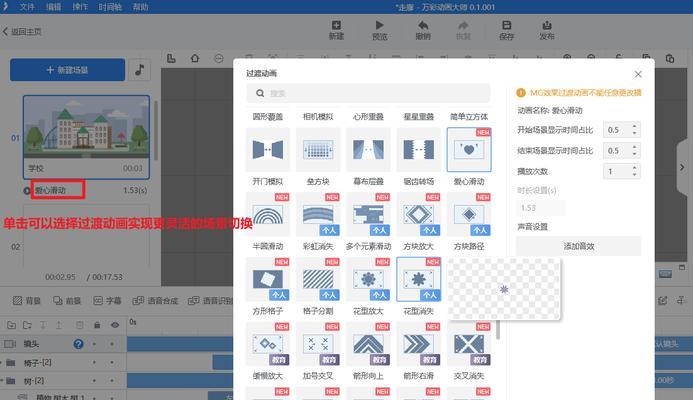The height and width of the screenshot is (400, 693).
Task: Expand the 树-[2] folder row
Action: (2, 381)
